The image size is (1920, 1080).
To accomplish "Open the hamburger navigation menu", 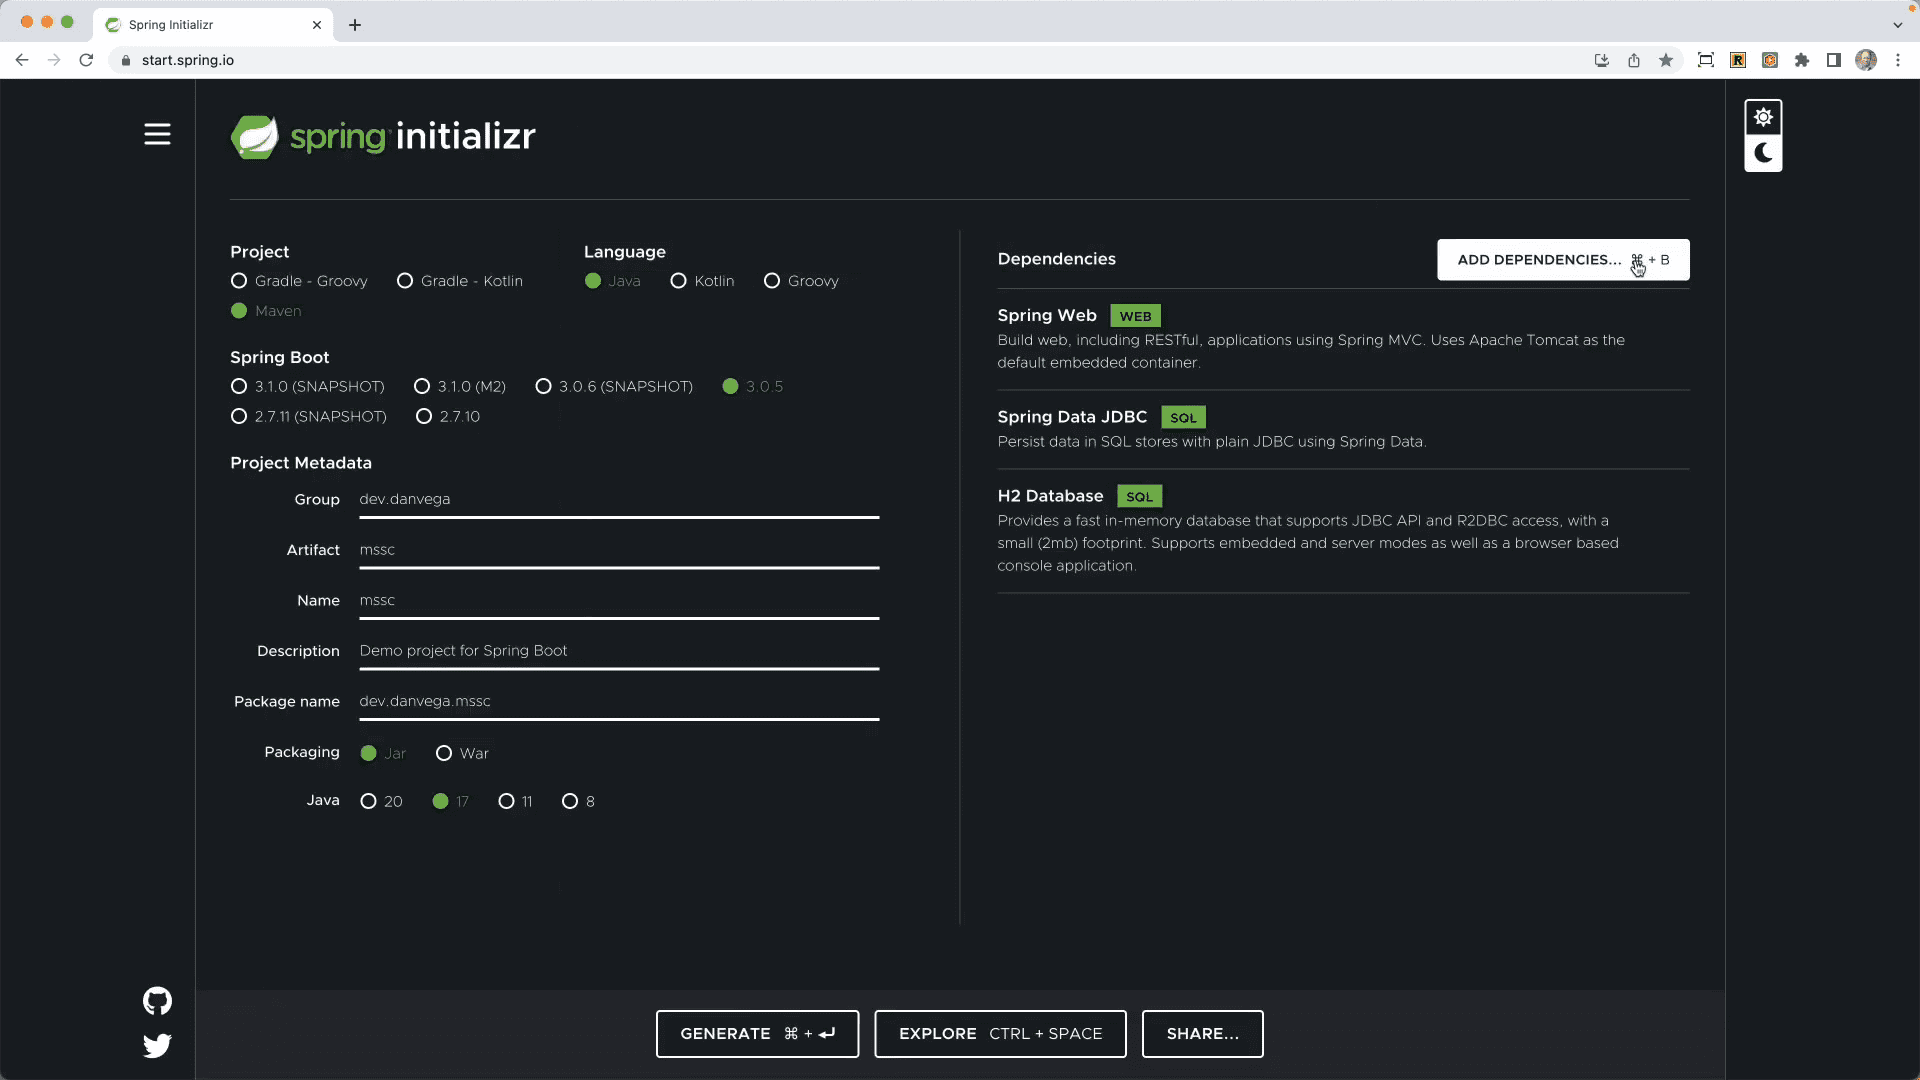I will coord(157,134).
